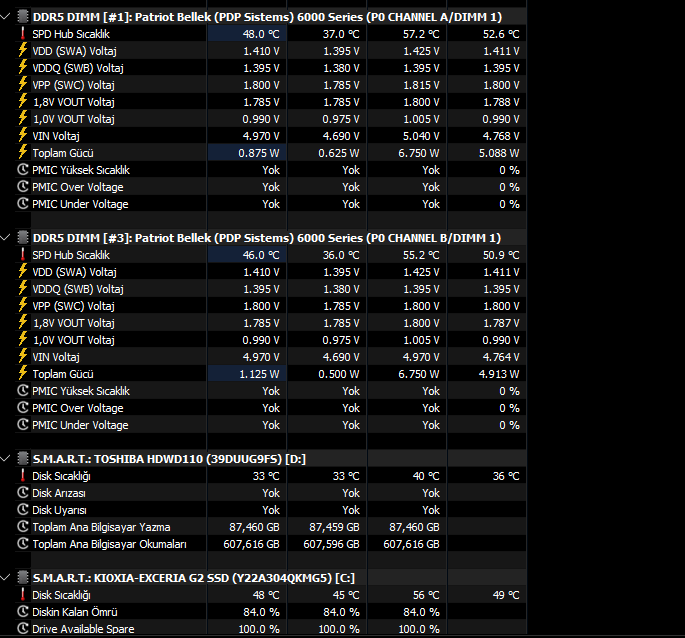Click clock icon of DIMM #1 PMIC Over Voltage
The height and width of the screenshot is (638, 685).
(23, 187)
